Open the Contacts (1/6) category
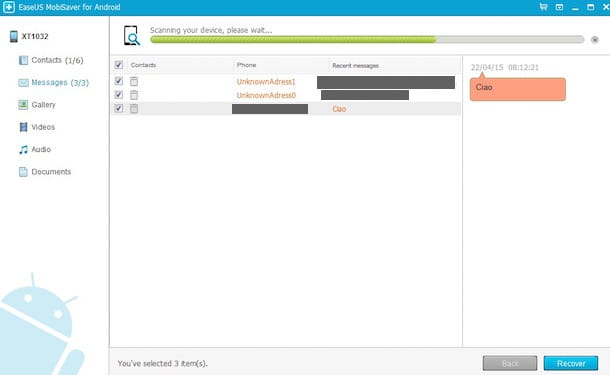610x375 pixels. click(51, 60)
